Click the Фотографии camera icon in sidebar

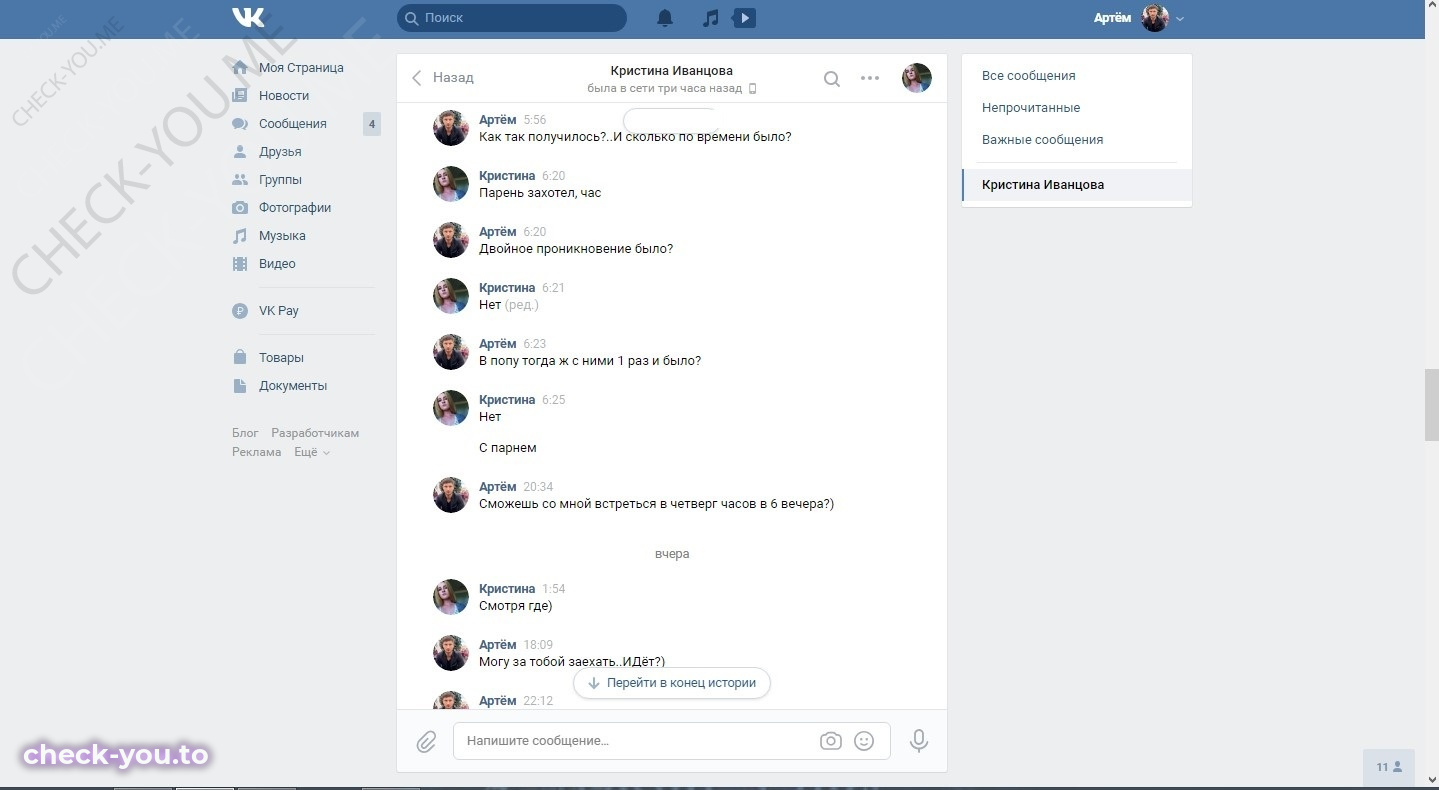pos(240,208)
